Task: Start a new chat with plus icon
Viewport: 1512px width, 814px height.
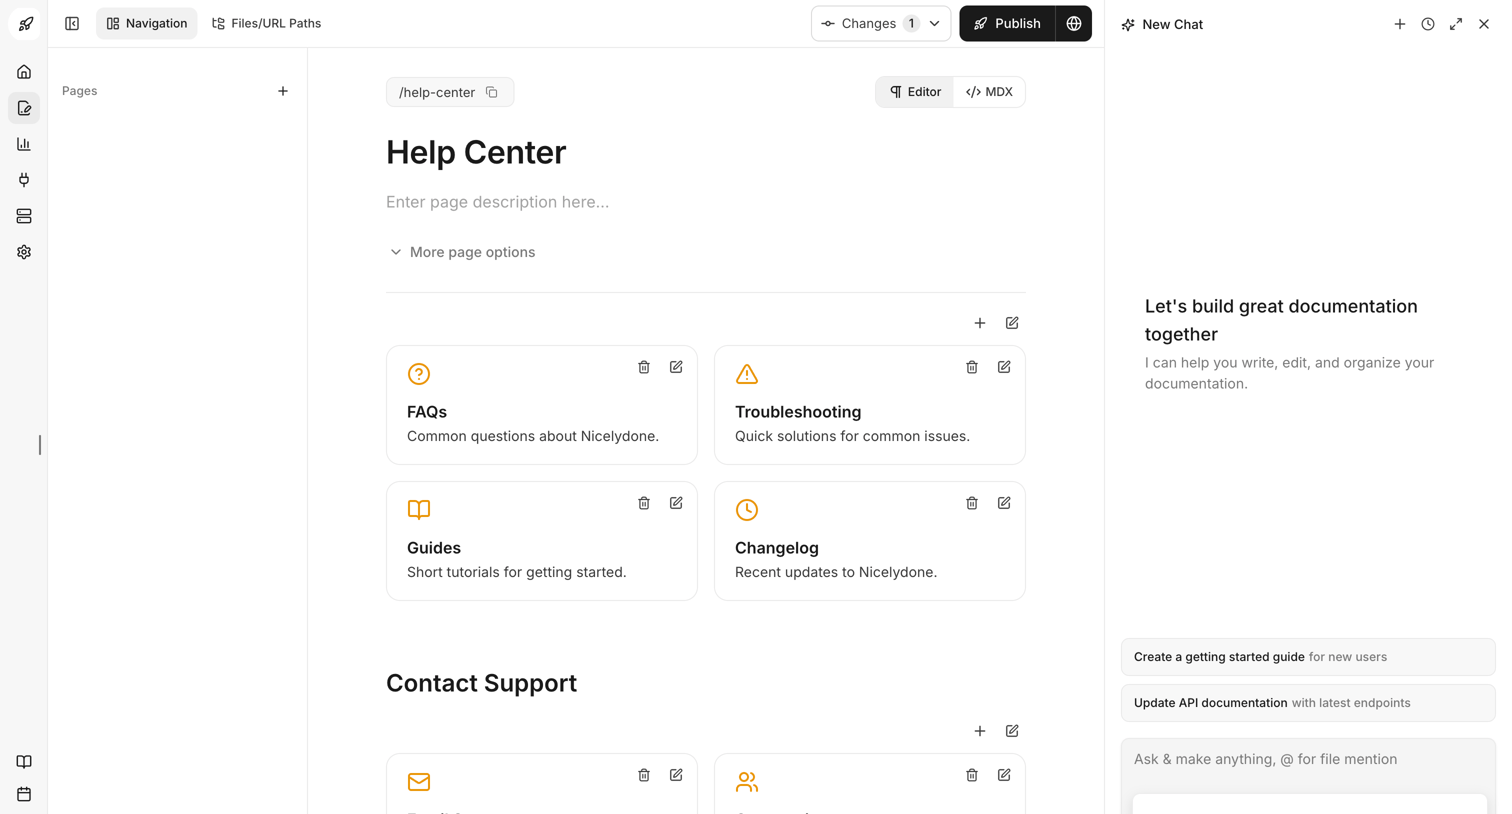Action: 1400,24
